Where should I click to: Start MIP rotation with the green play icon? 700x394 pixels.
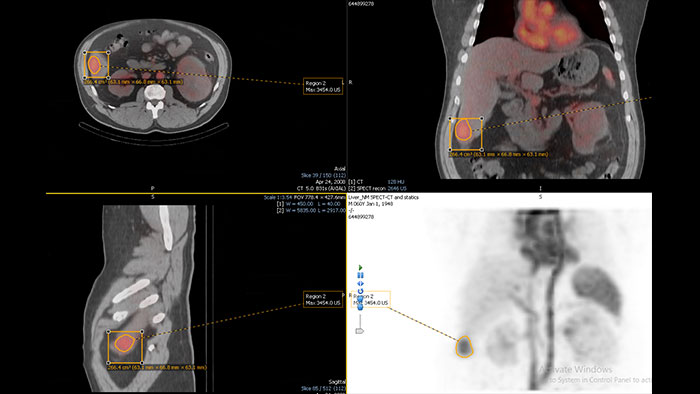tap(360, 268)
